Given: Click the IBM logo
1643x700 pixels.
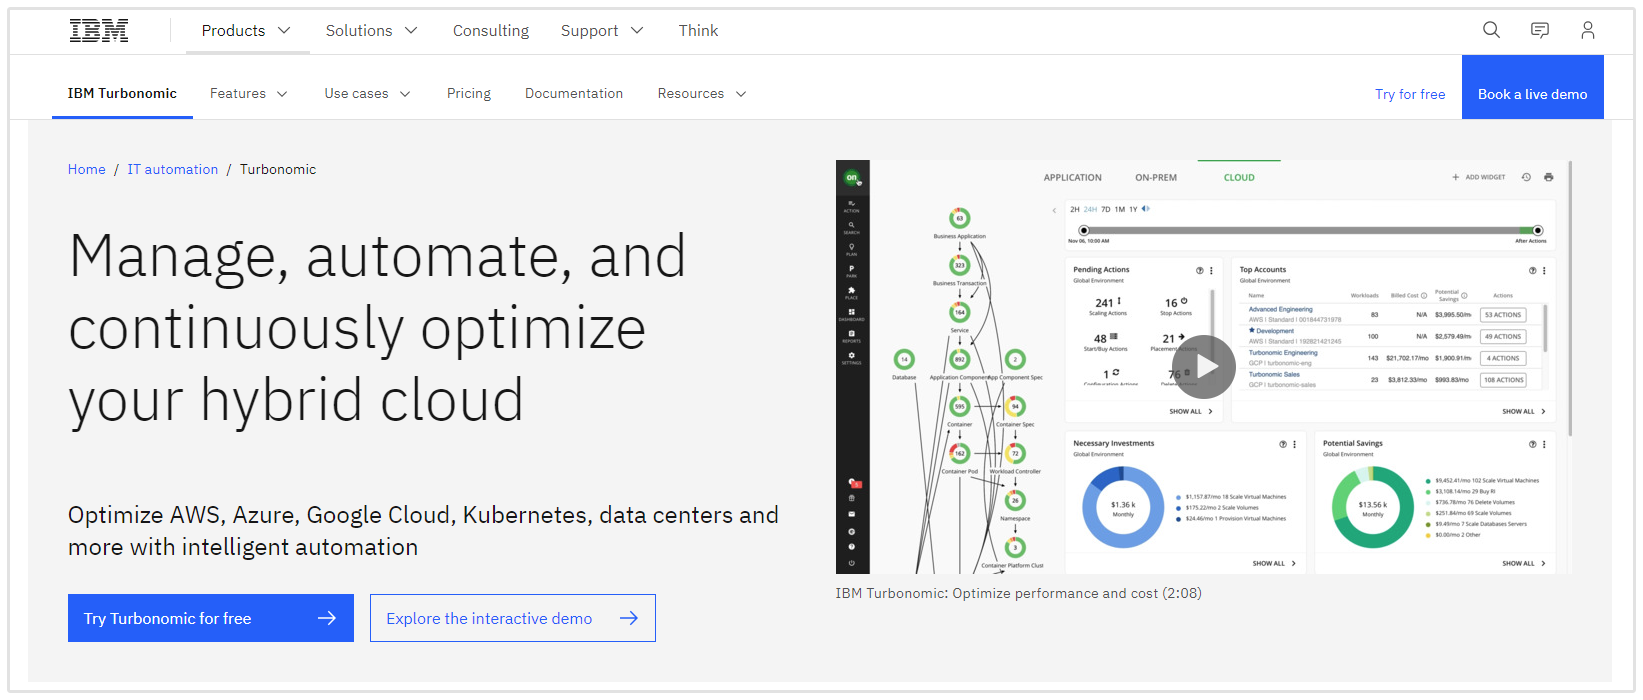Looking at the screenshot, I should (x=99, y=31).
